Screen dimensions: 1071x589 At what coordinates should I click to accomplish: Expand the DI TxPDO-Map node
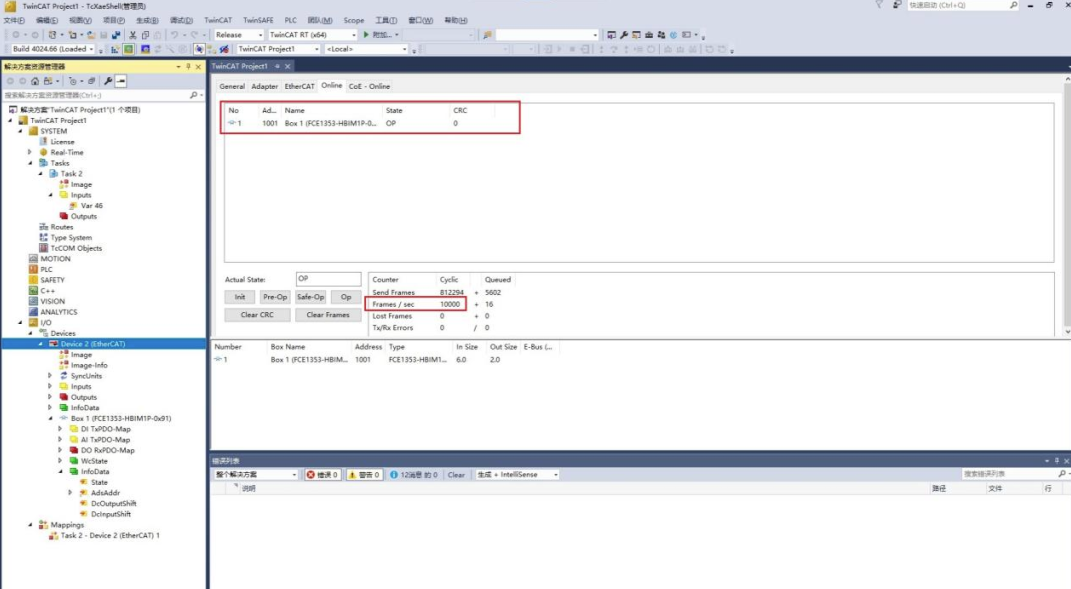(x=60, y=429)
